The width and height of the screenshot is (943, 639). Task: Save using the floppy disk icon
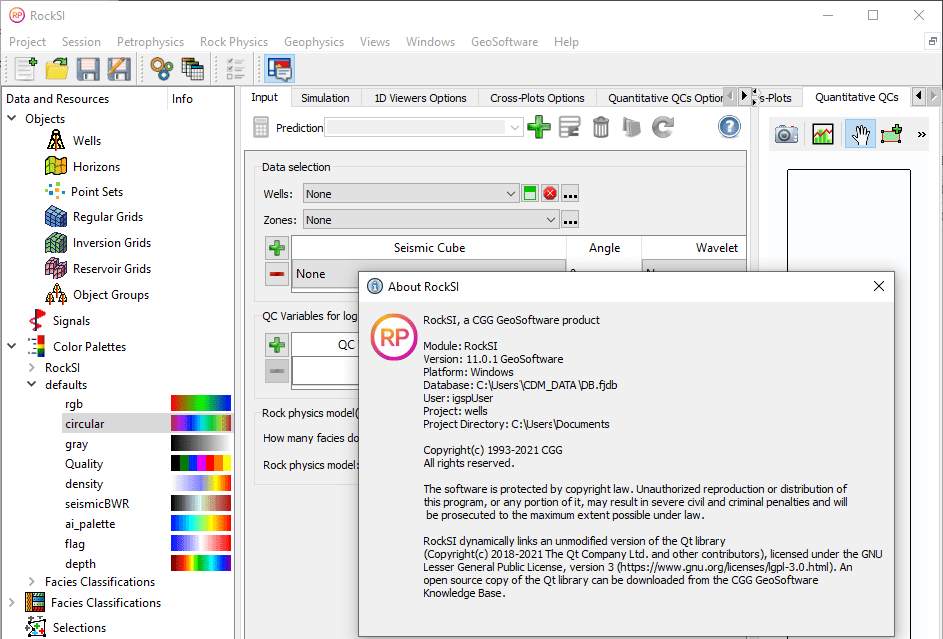coord(88,69)
